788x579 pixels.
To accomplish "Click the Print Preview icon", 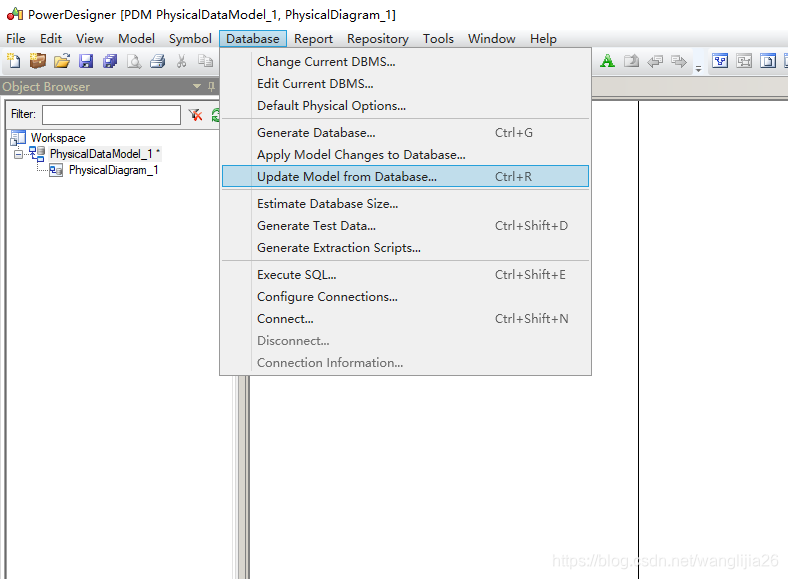I will pos(134,61).
